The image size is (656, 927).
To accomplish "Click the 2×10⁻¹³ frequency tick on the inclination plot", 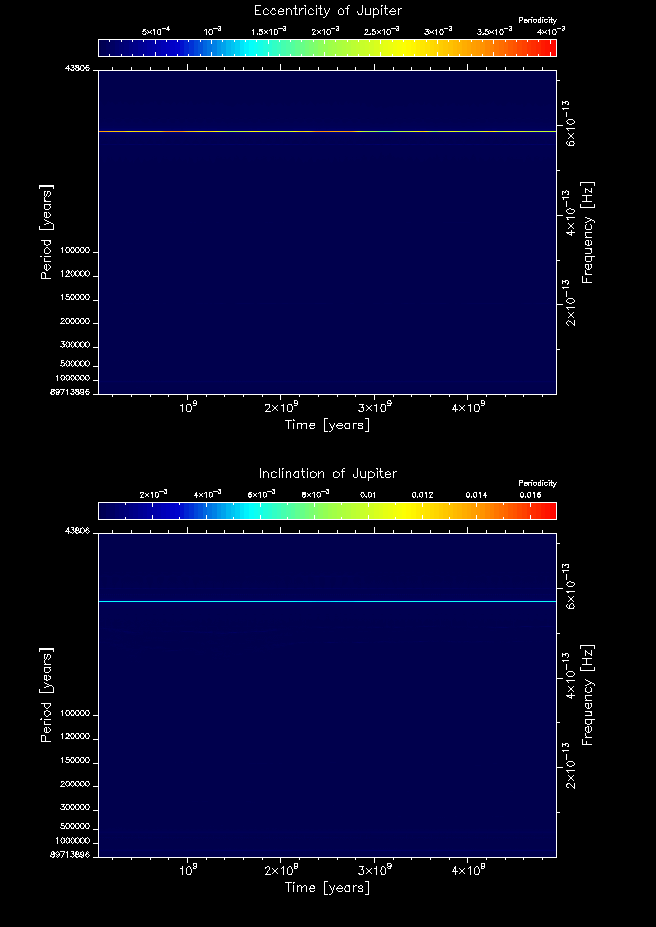I will tap(571, 768).
